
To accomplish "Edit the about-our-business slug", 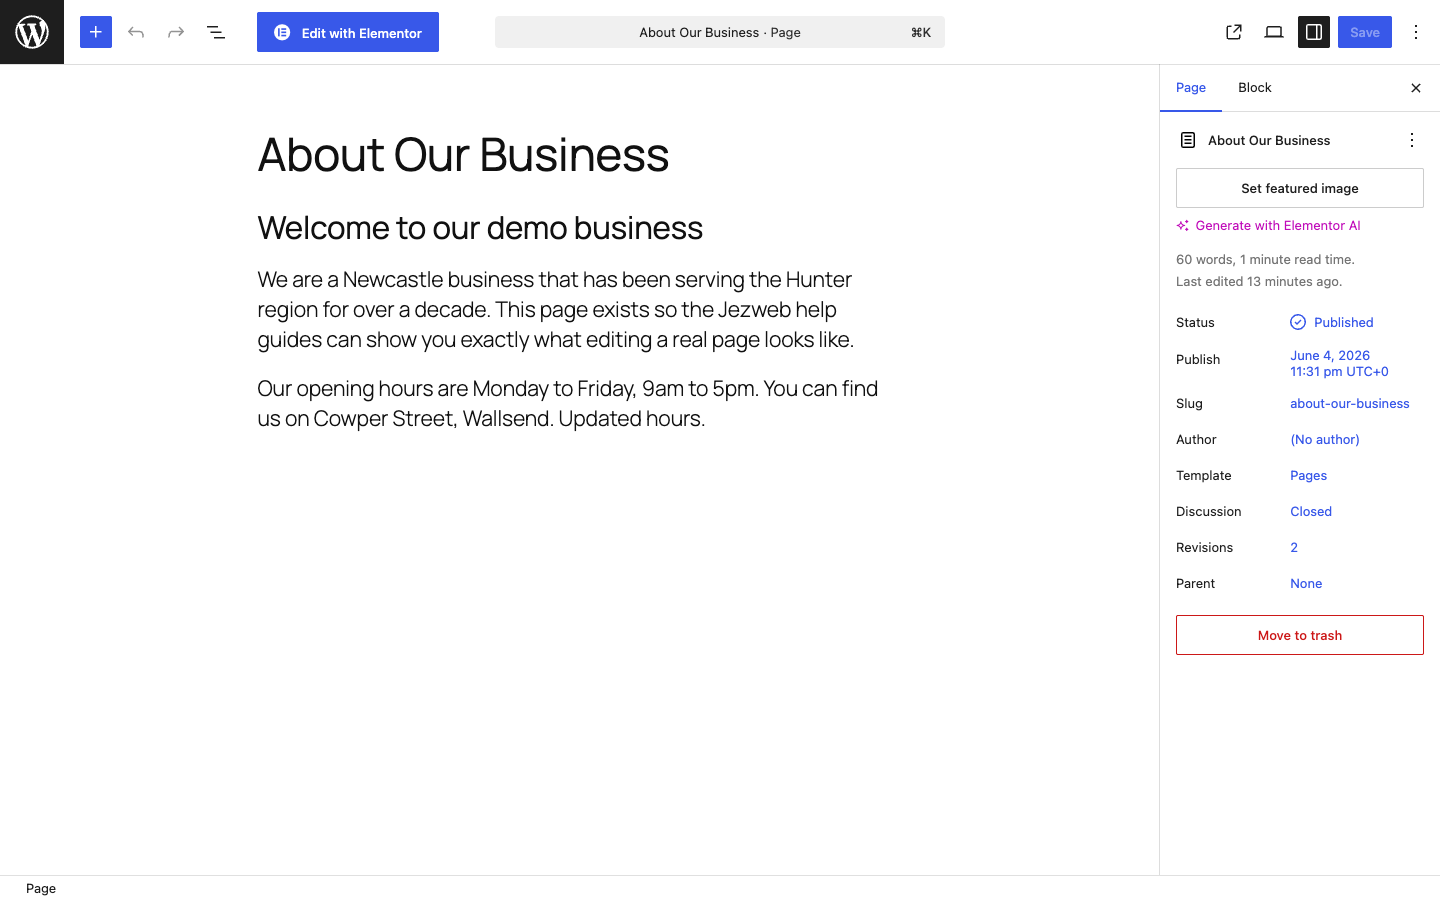I will point(1350,403).
